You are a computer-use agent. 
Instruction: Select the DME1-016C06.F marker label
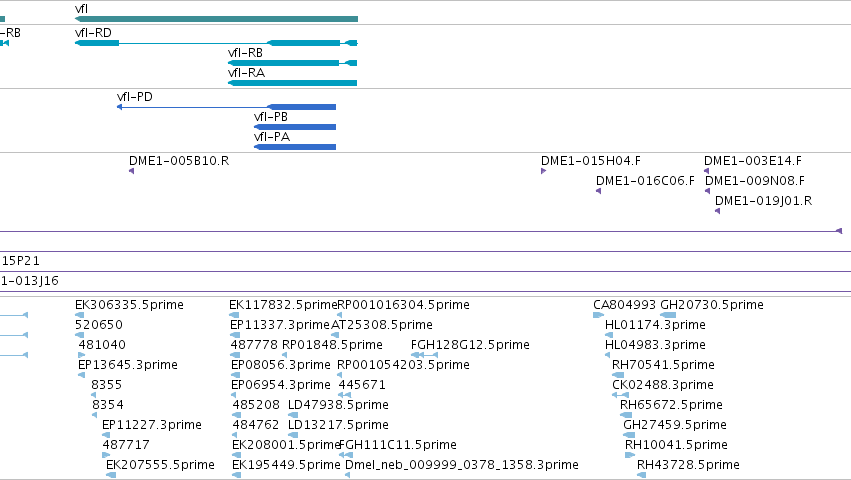point(645,181)
